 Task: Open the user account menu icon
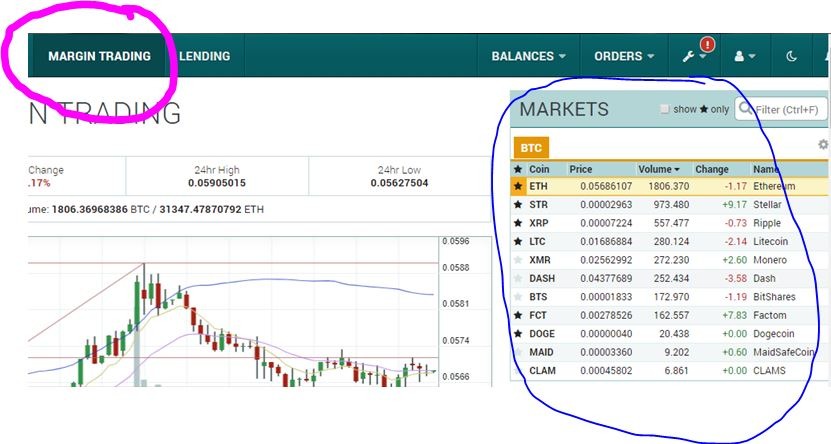tap(739, 56)
